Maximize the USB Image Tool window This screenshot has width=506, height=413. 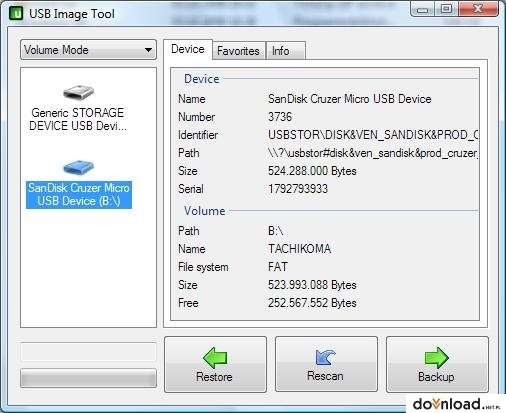click(x=447, y=9)
